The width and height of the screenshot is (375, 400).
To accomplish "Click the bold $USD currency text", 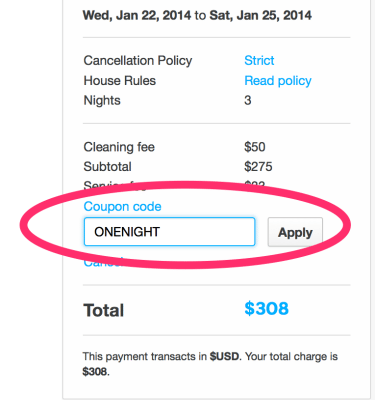I will [224, 356].
